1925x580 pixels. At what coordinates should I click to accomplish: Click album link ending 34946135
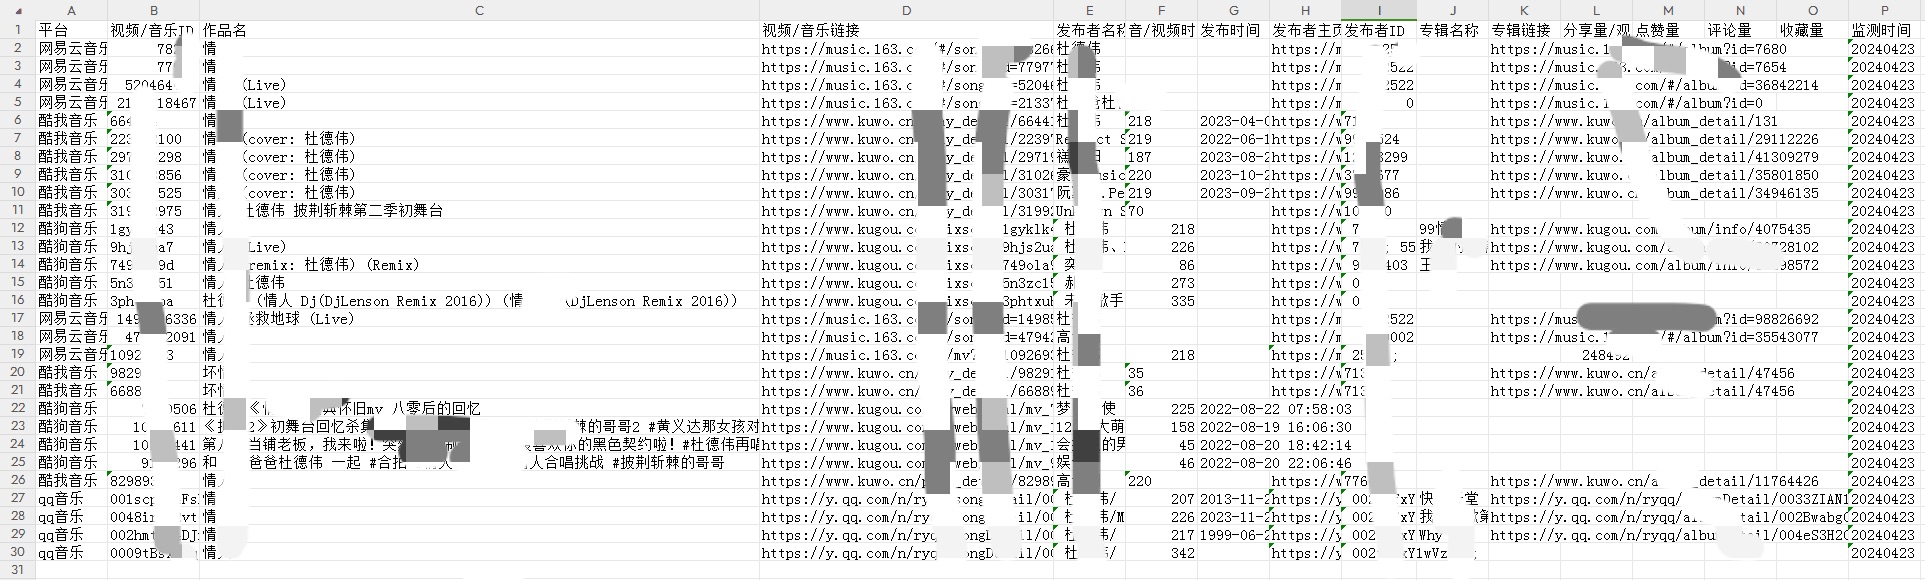coord(1654,192)
